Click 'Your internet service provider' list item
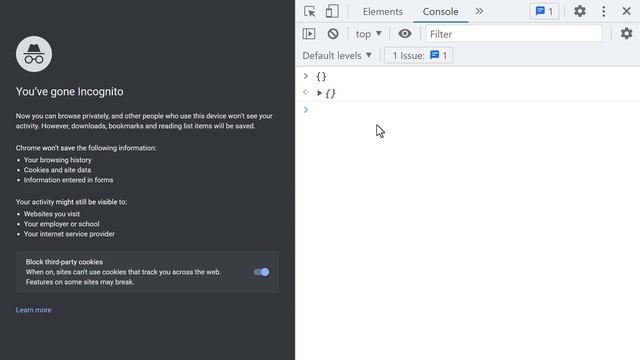 click(x=69, y=234)
